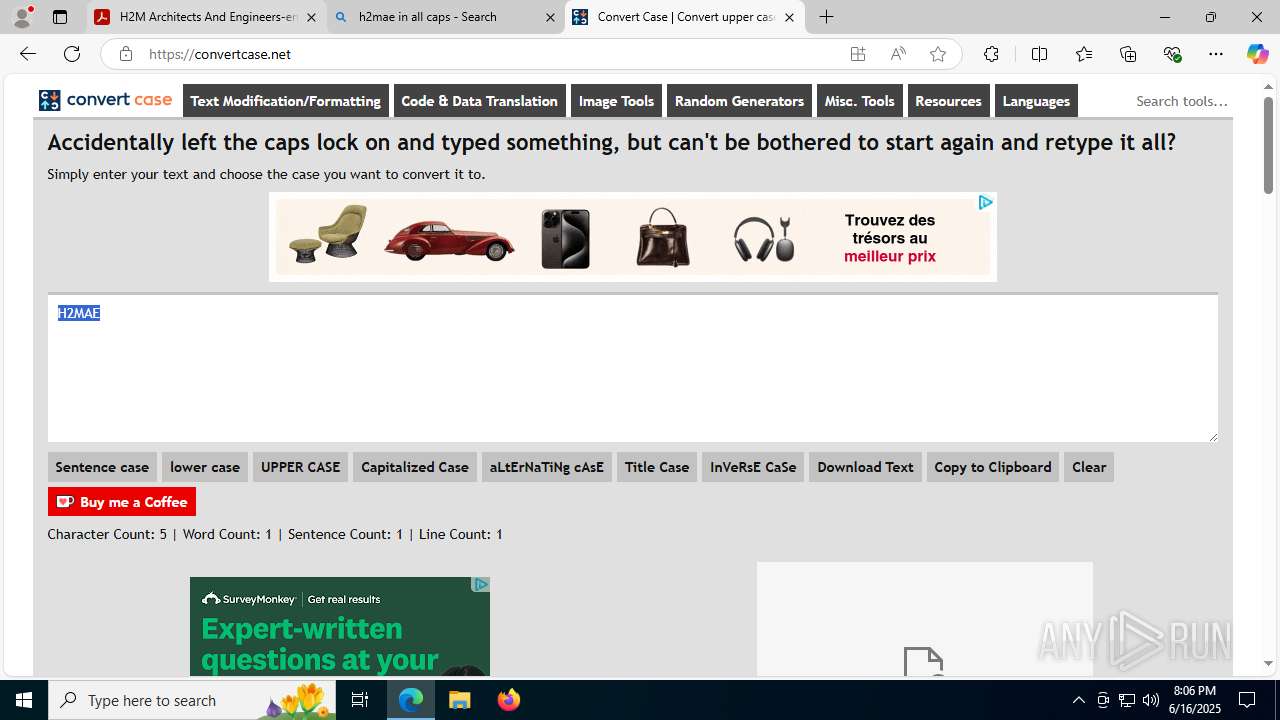Open the Misc. Tools menu

tap(859, 101)
